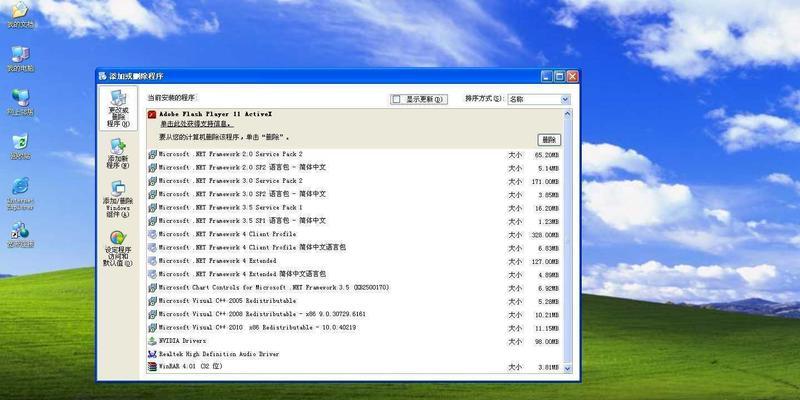The image size is (800, 400).
Task: Click the .NET Framework 3.0 Service Pack 2 icon
Action: (x=152, y=181)
